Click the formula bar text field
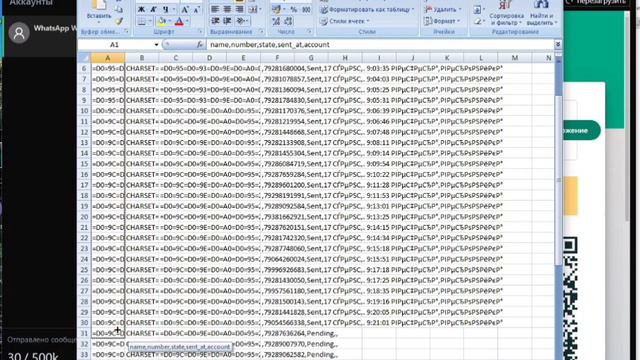640x360 pixels. [380, 44]
